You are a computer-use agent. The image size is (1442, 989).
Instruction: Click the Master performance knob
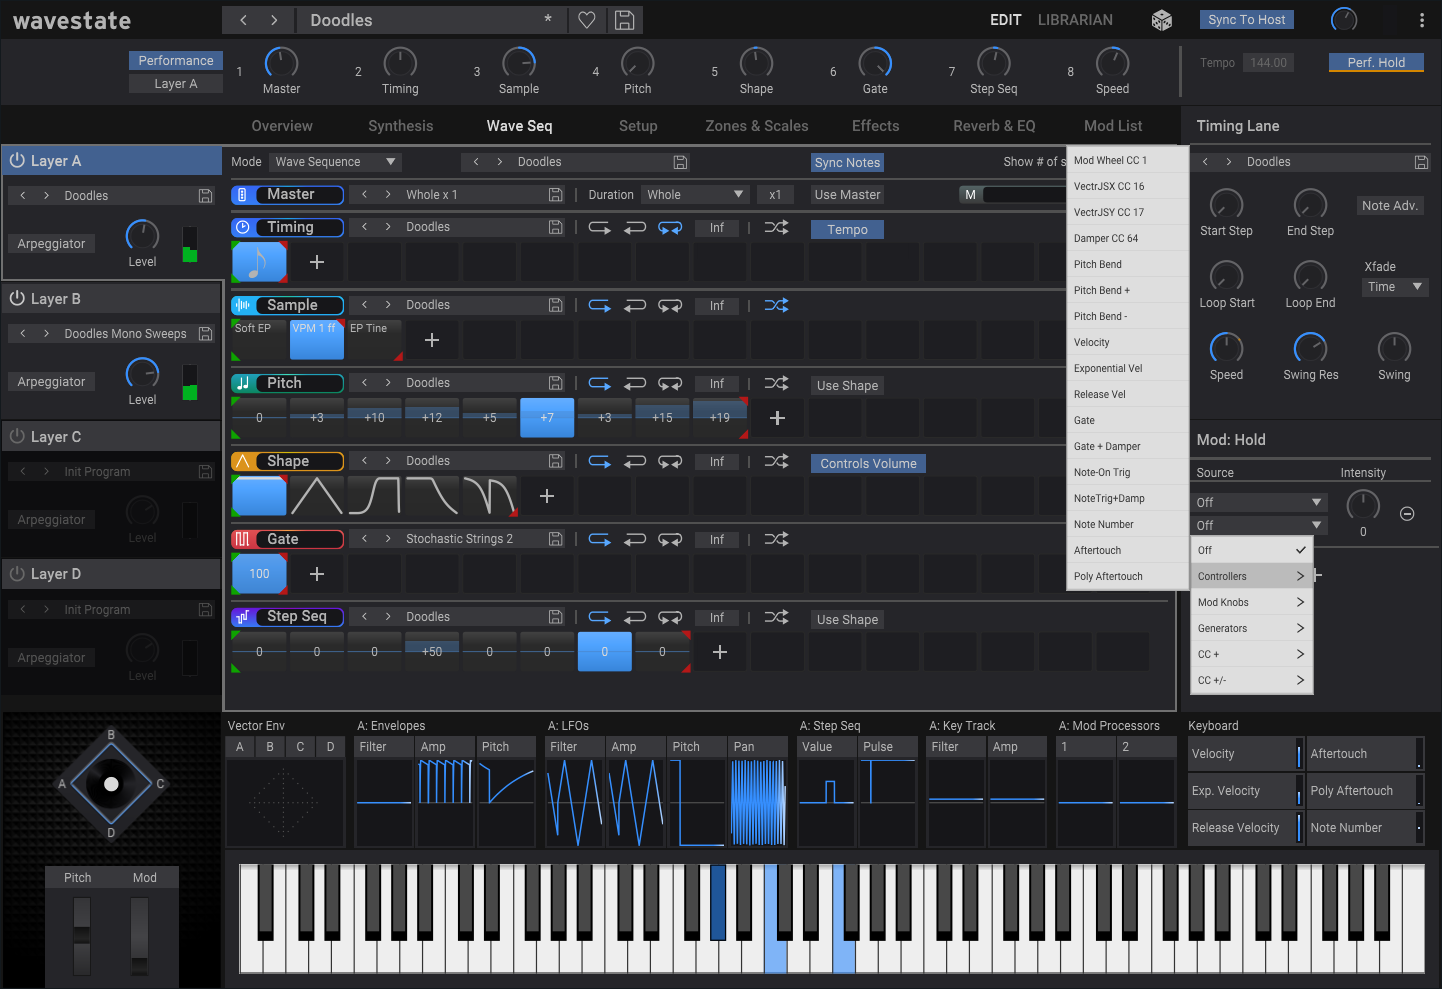[281, 63]
